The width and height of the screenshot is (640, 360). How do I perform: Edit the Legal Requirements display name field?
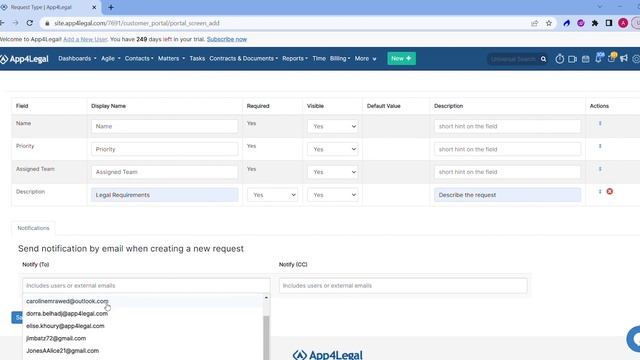coord(164,195)
